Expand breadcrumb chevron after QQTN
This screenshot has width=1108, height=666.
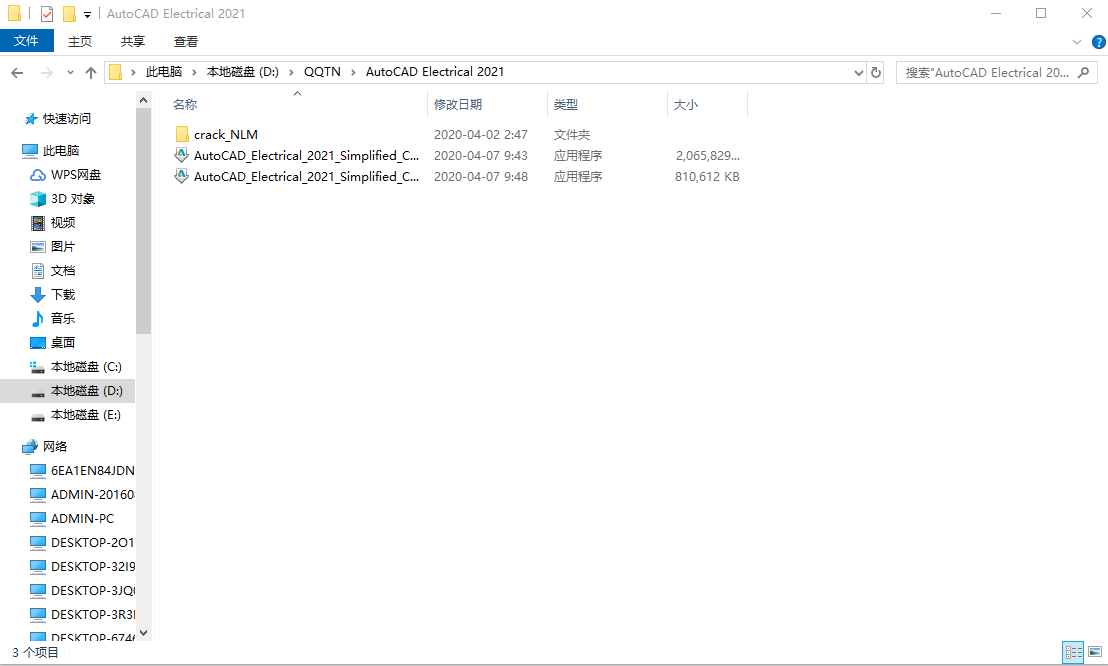(x=353, y=72)
